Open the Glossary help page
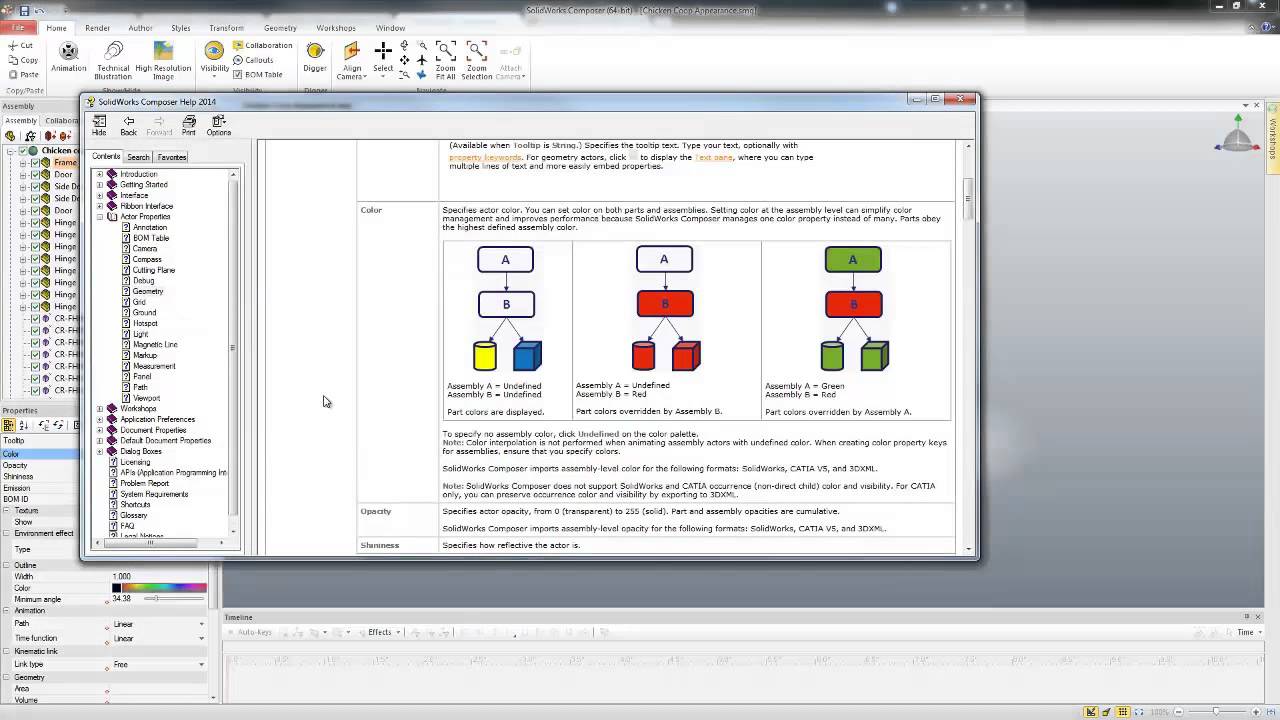This screenshot has height=720, width=1280. [134, 515]
